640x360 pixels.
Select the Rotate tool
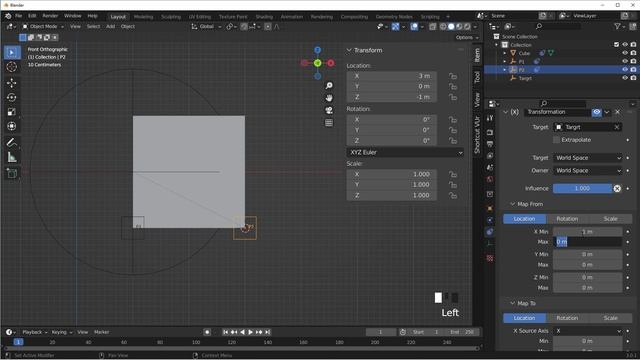12,97
